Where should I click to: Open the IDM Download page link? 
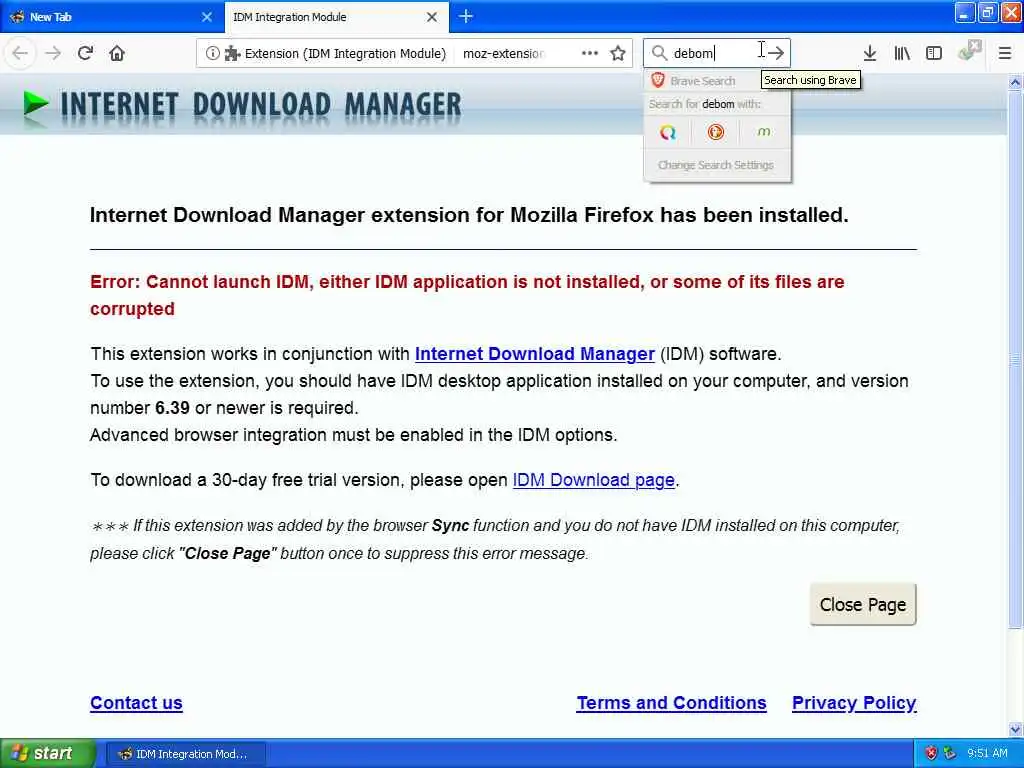593,480
